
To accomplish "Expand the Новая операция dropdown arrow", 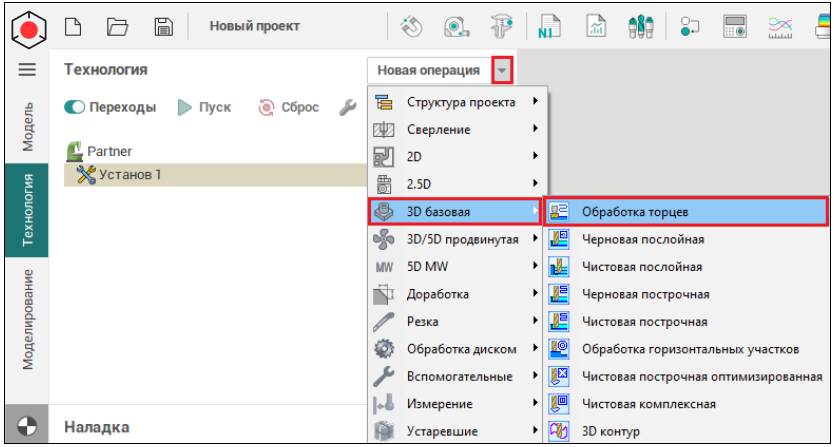I will click(x=506, y=70).
